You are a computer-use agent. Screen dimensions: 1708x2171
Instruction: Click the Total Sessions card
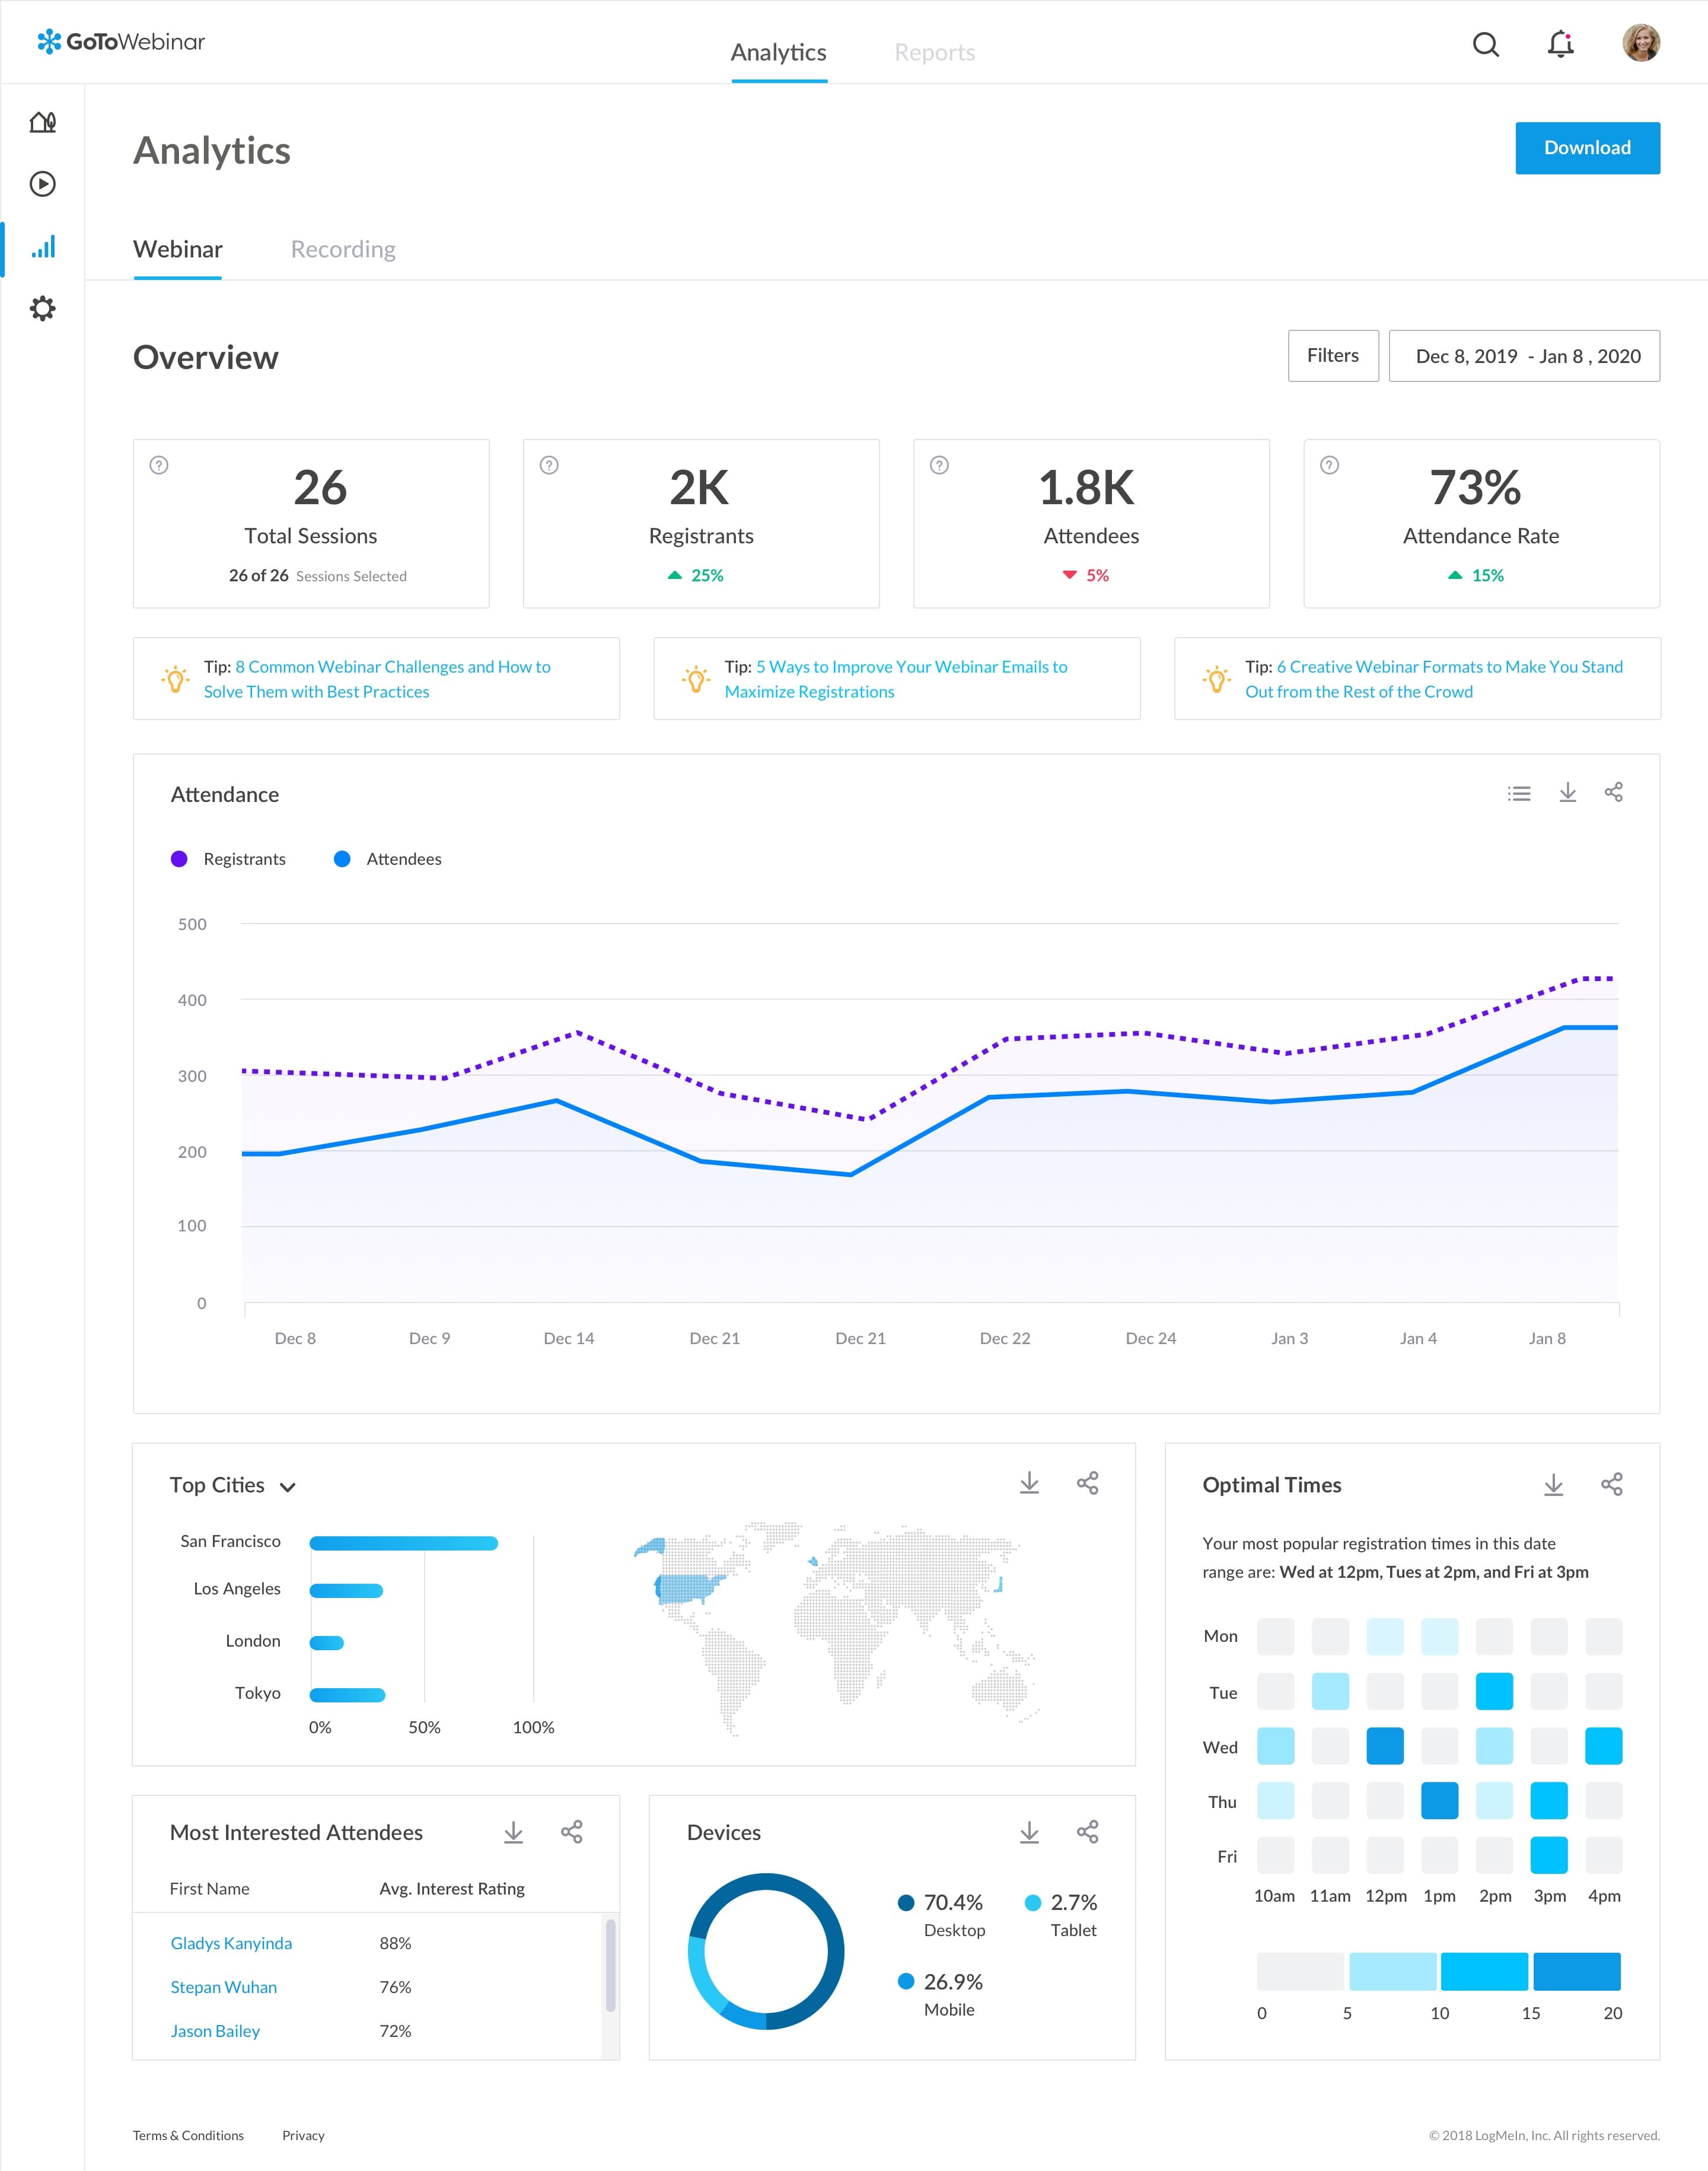point(311,523)
